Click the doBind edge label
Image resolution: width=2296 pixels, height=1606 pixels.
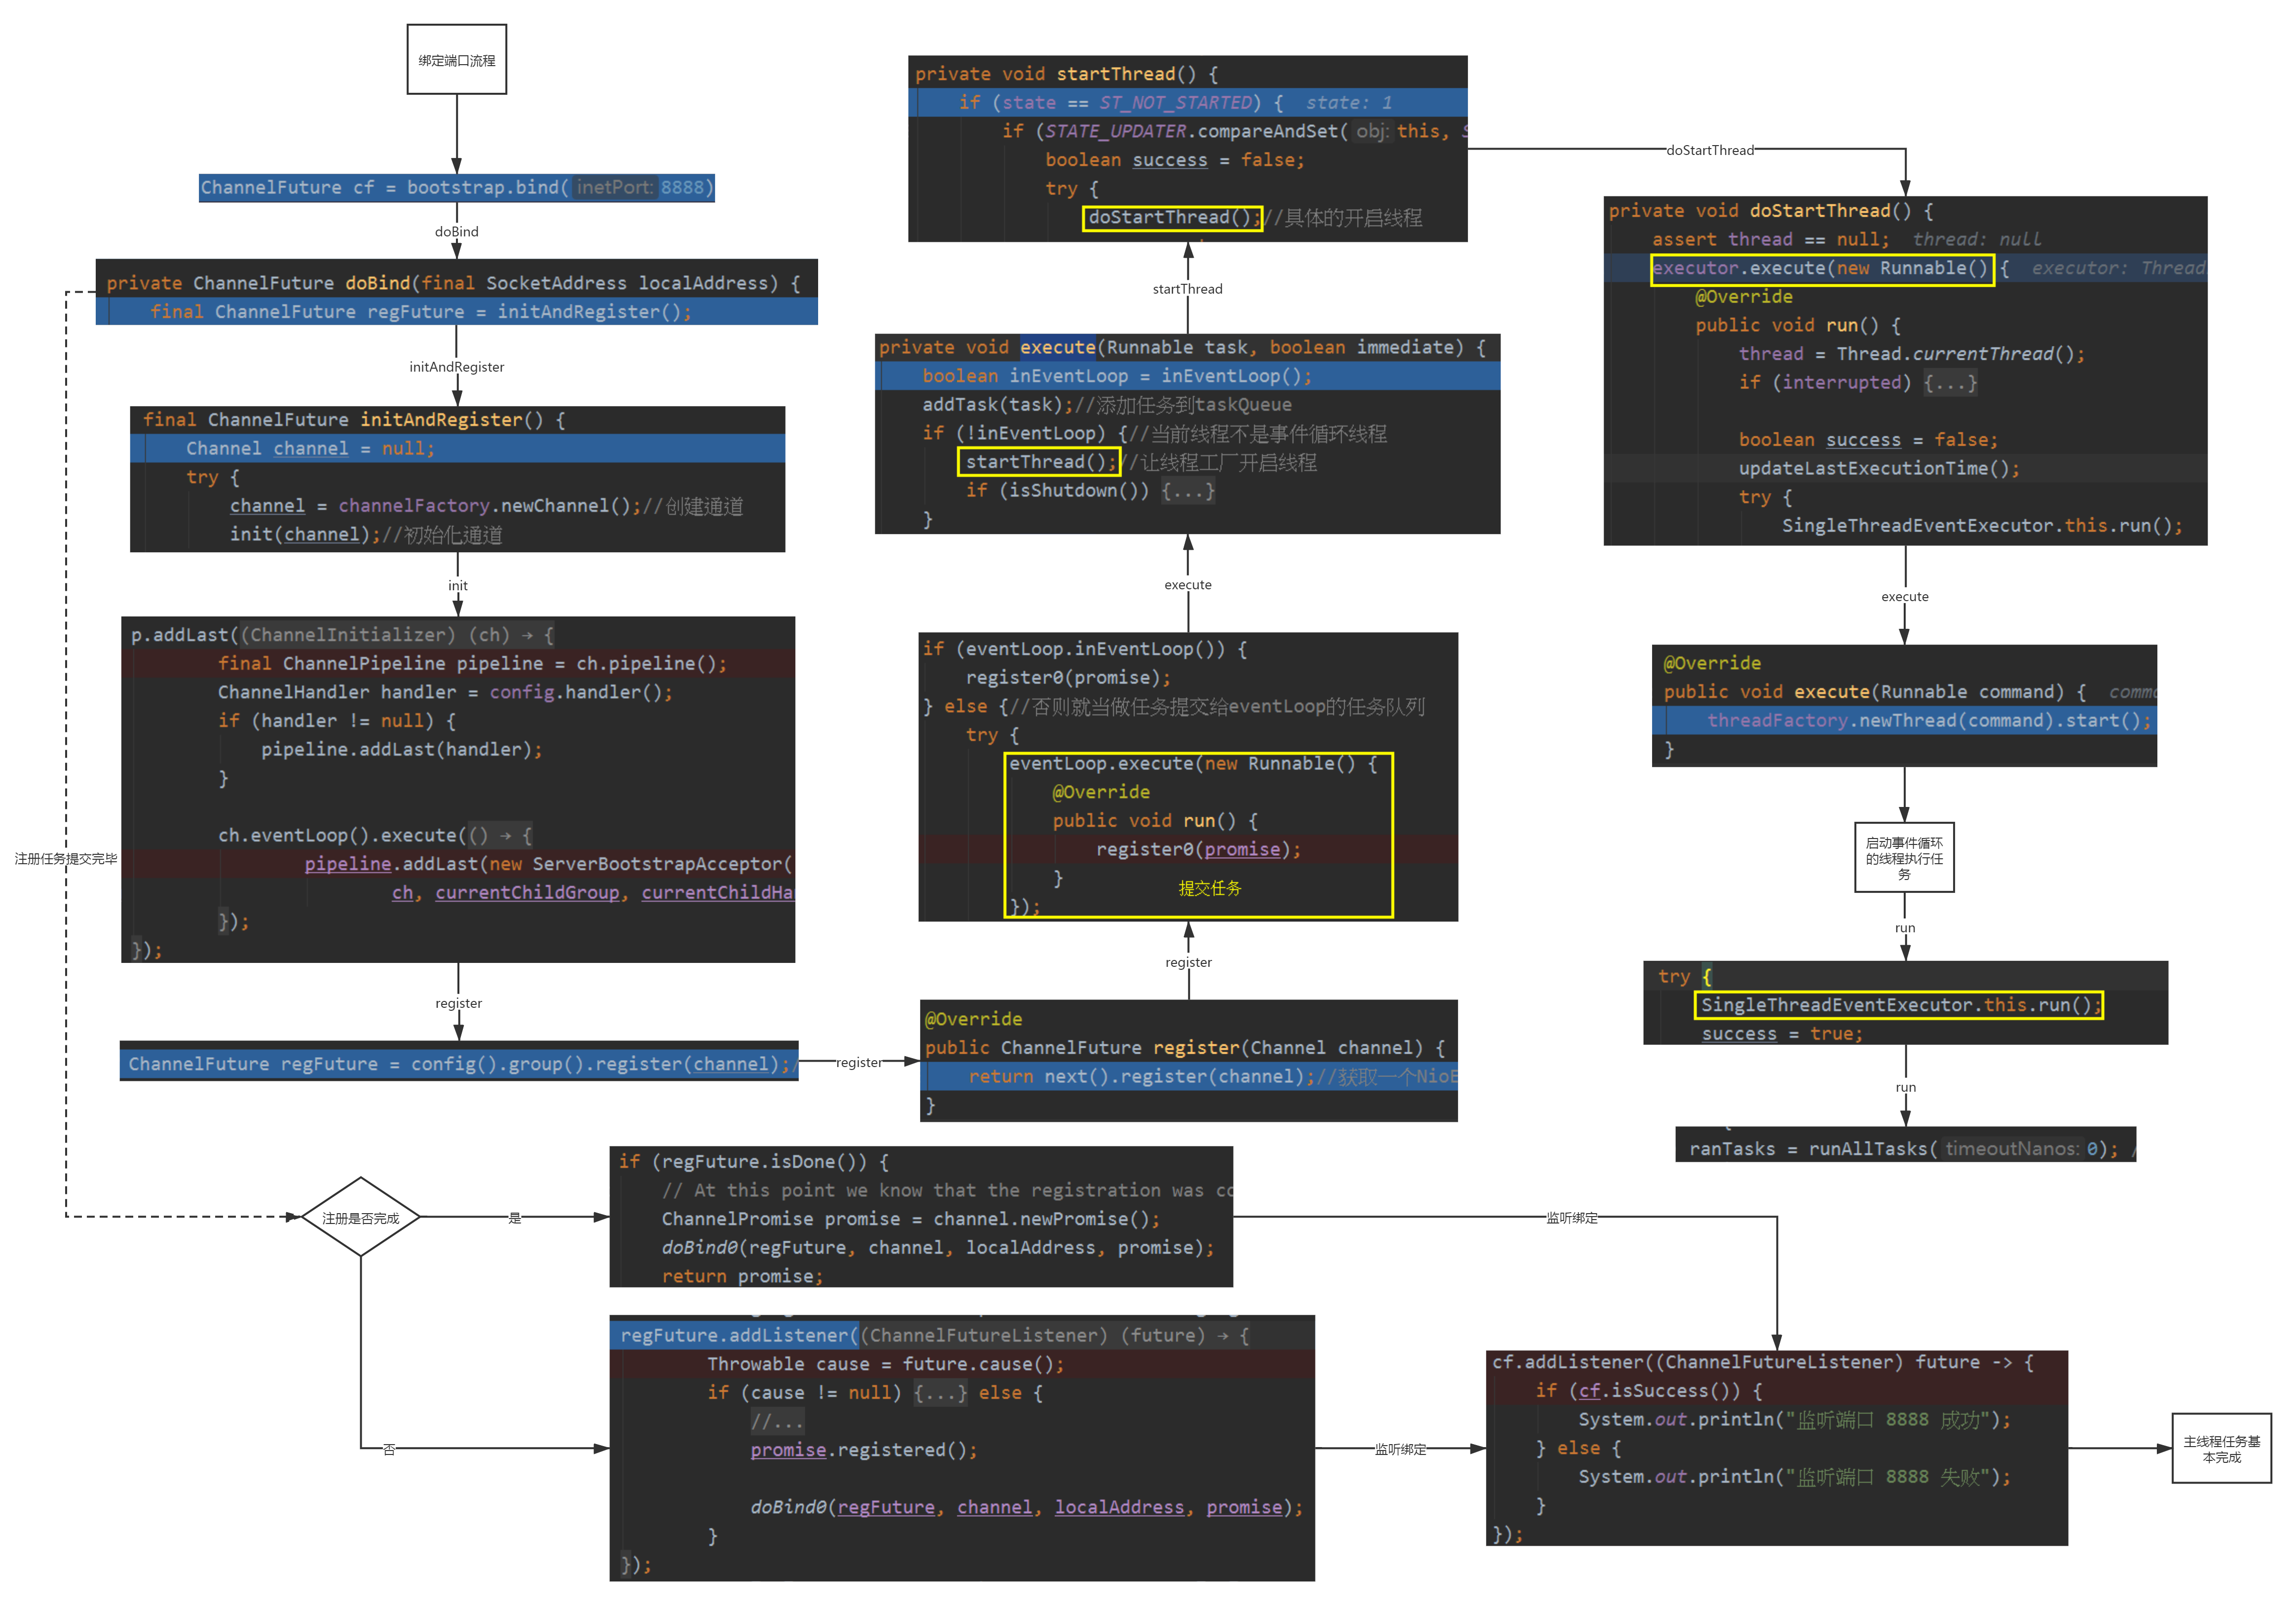click(x=457, y=231)
